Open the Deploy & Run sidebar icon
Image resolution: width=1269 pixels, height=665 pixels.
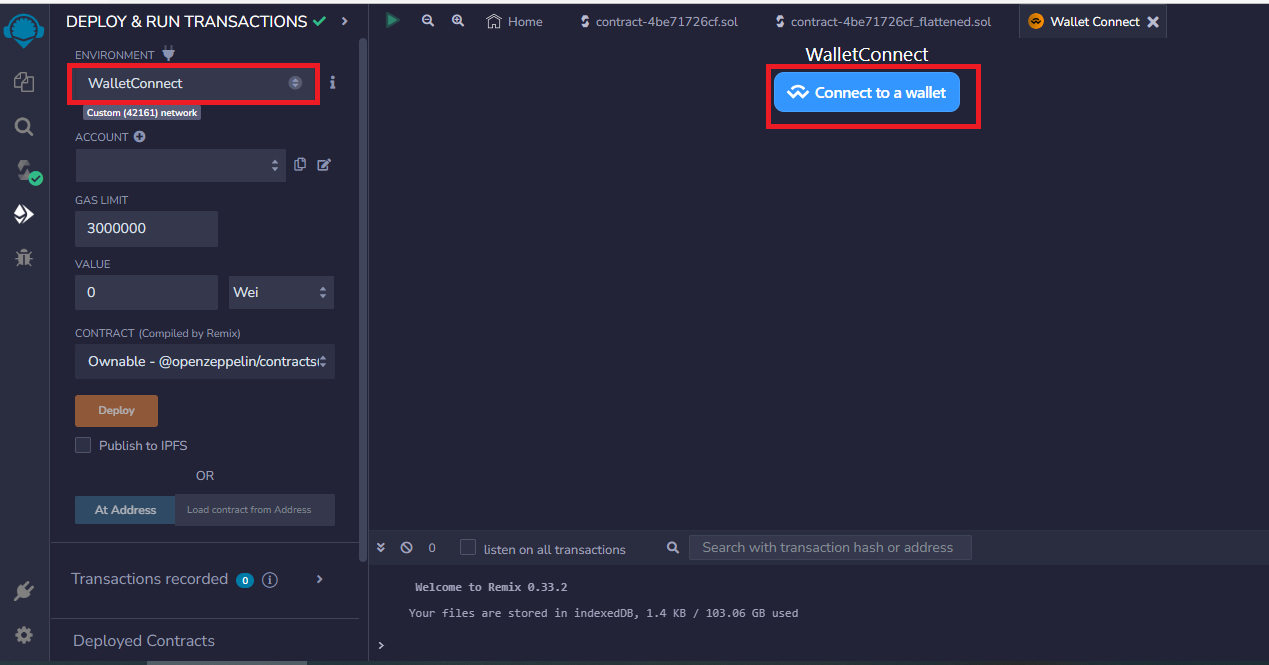pyautogui.click(x=24, y=214)
